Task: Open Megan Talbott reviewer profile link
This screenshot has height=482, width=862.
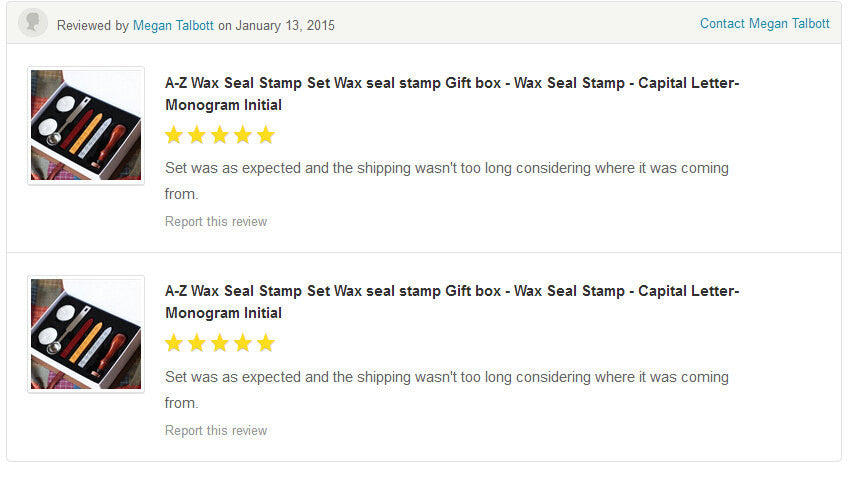Action: pyautogui.click(x=173, y=25)
